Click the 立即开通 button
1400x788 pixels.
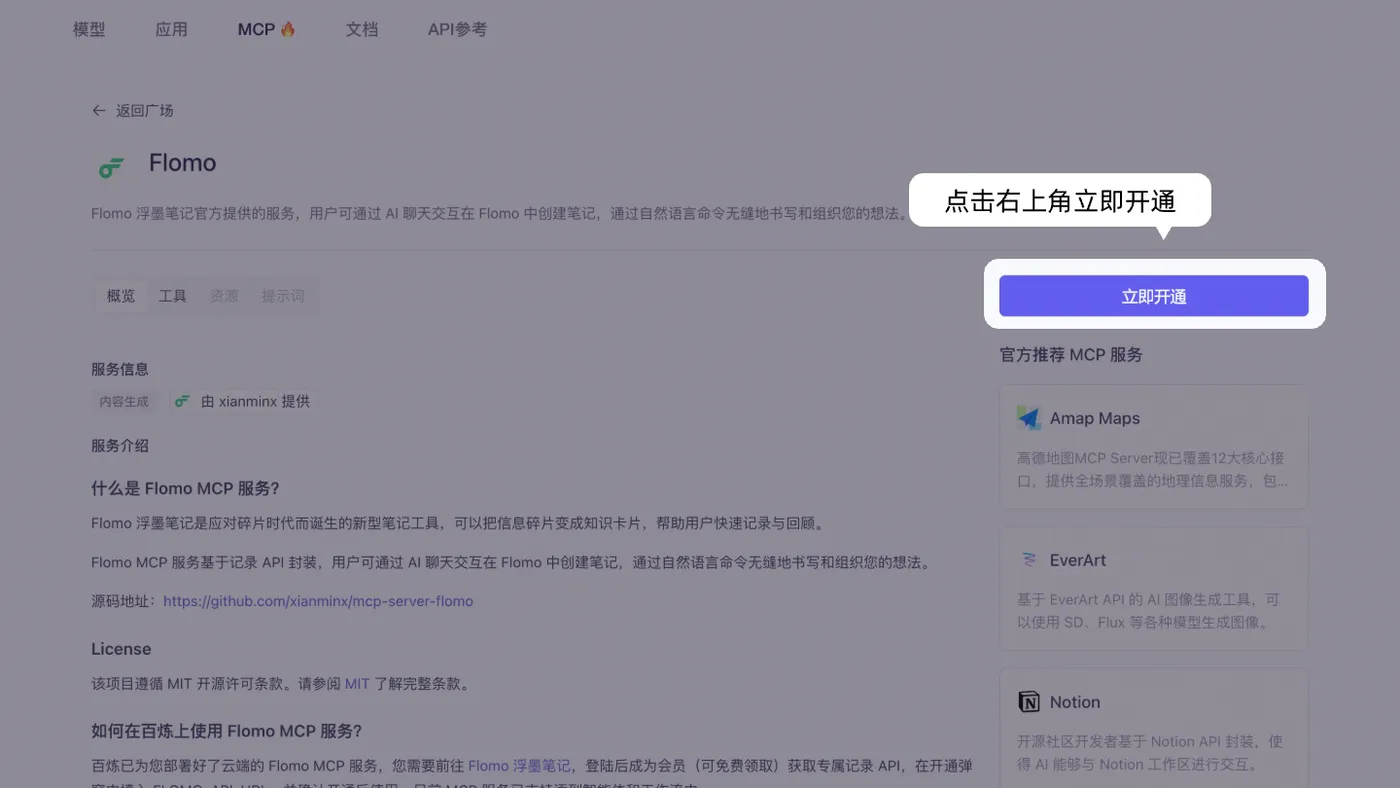coord(1154,296)
